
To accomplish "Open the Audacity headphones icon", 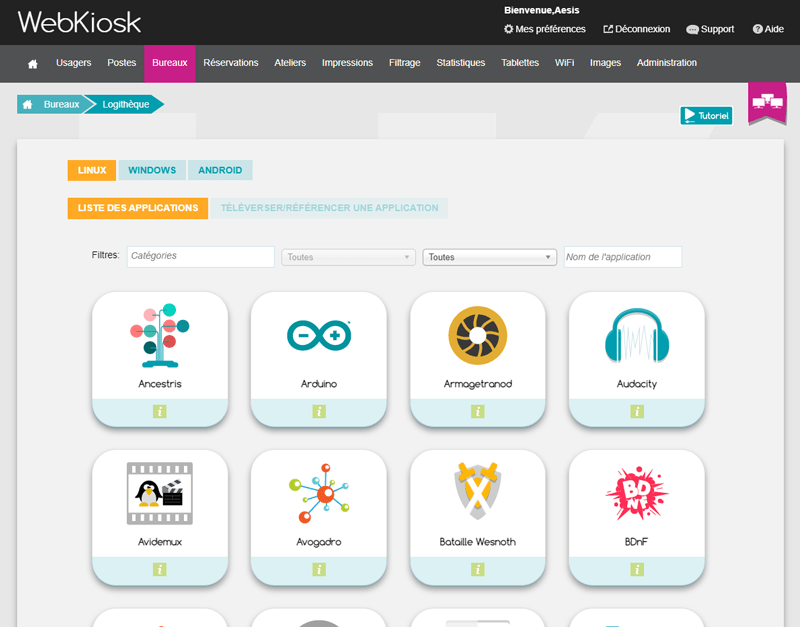I will click(x=637, y=336).
